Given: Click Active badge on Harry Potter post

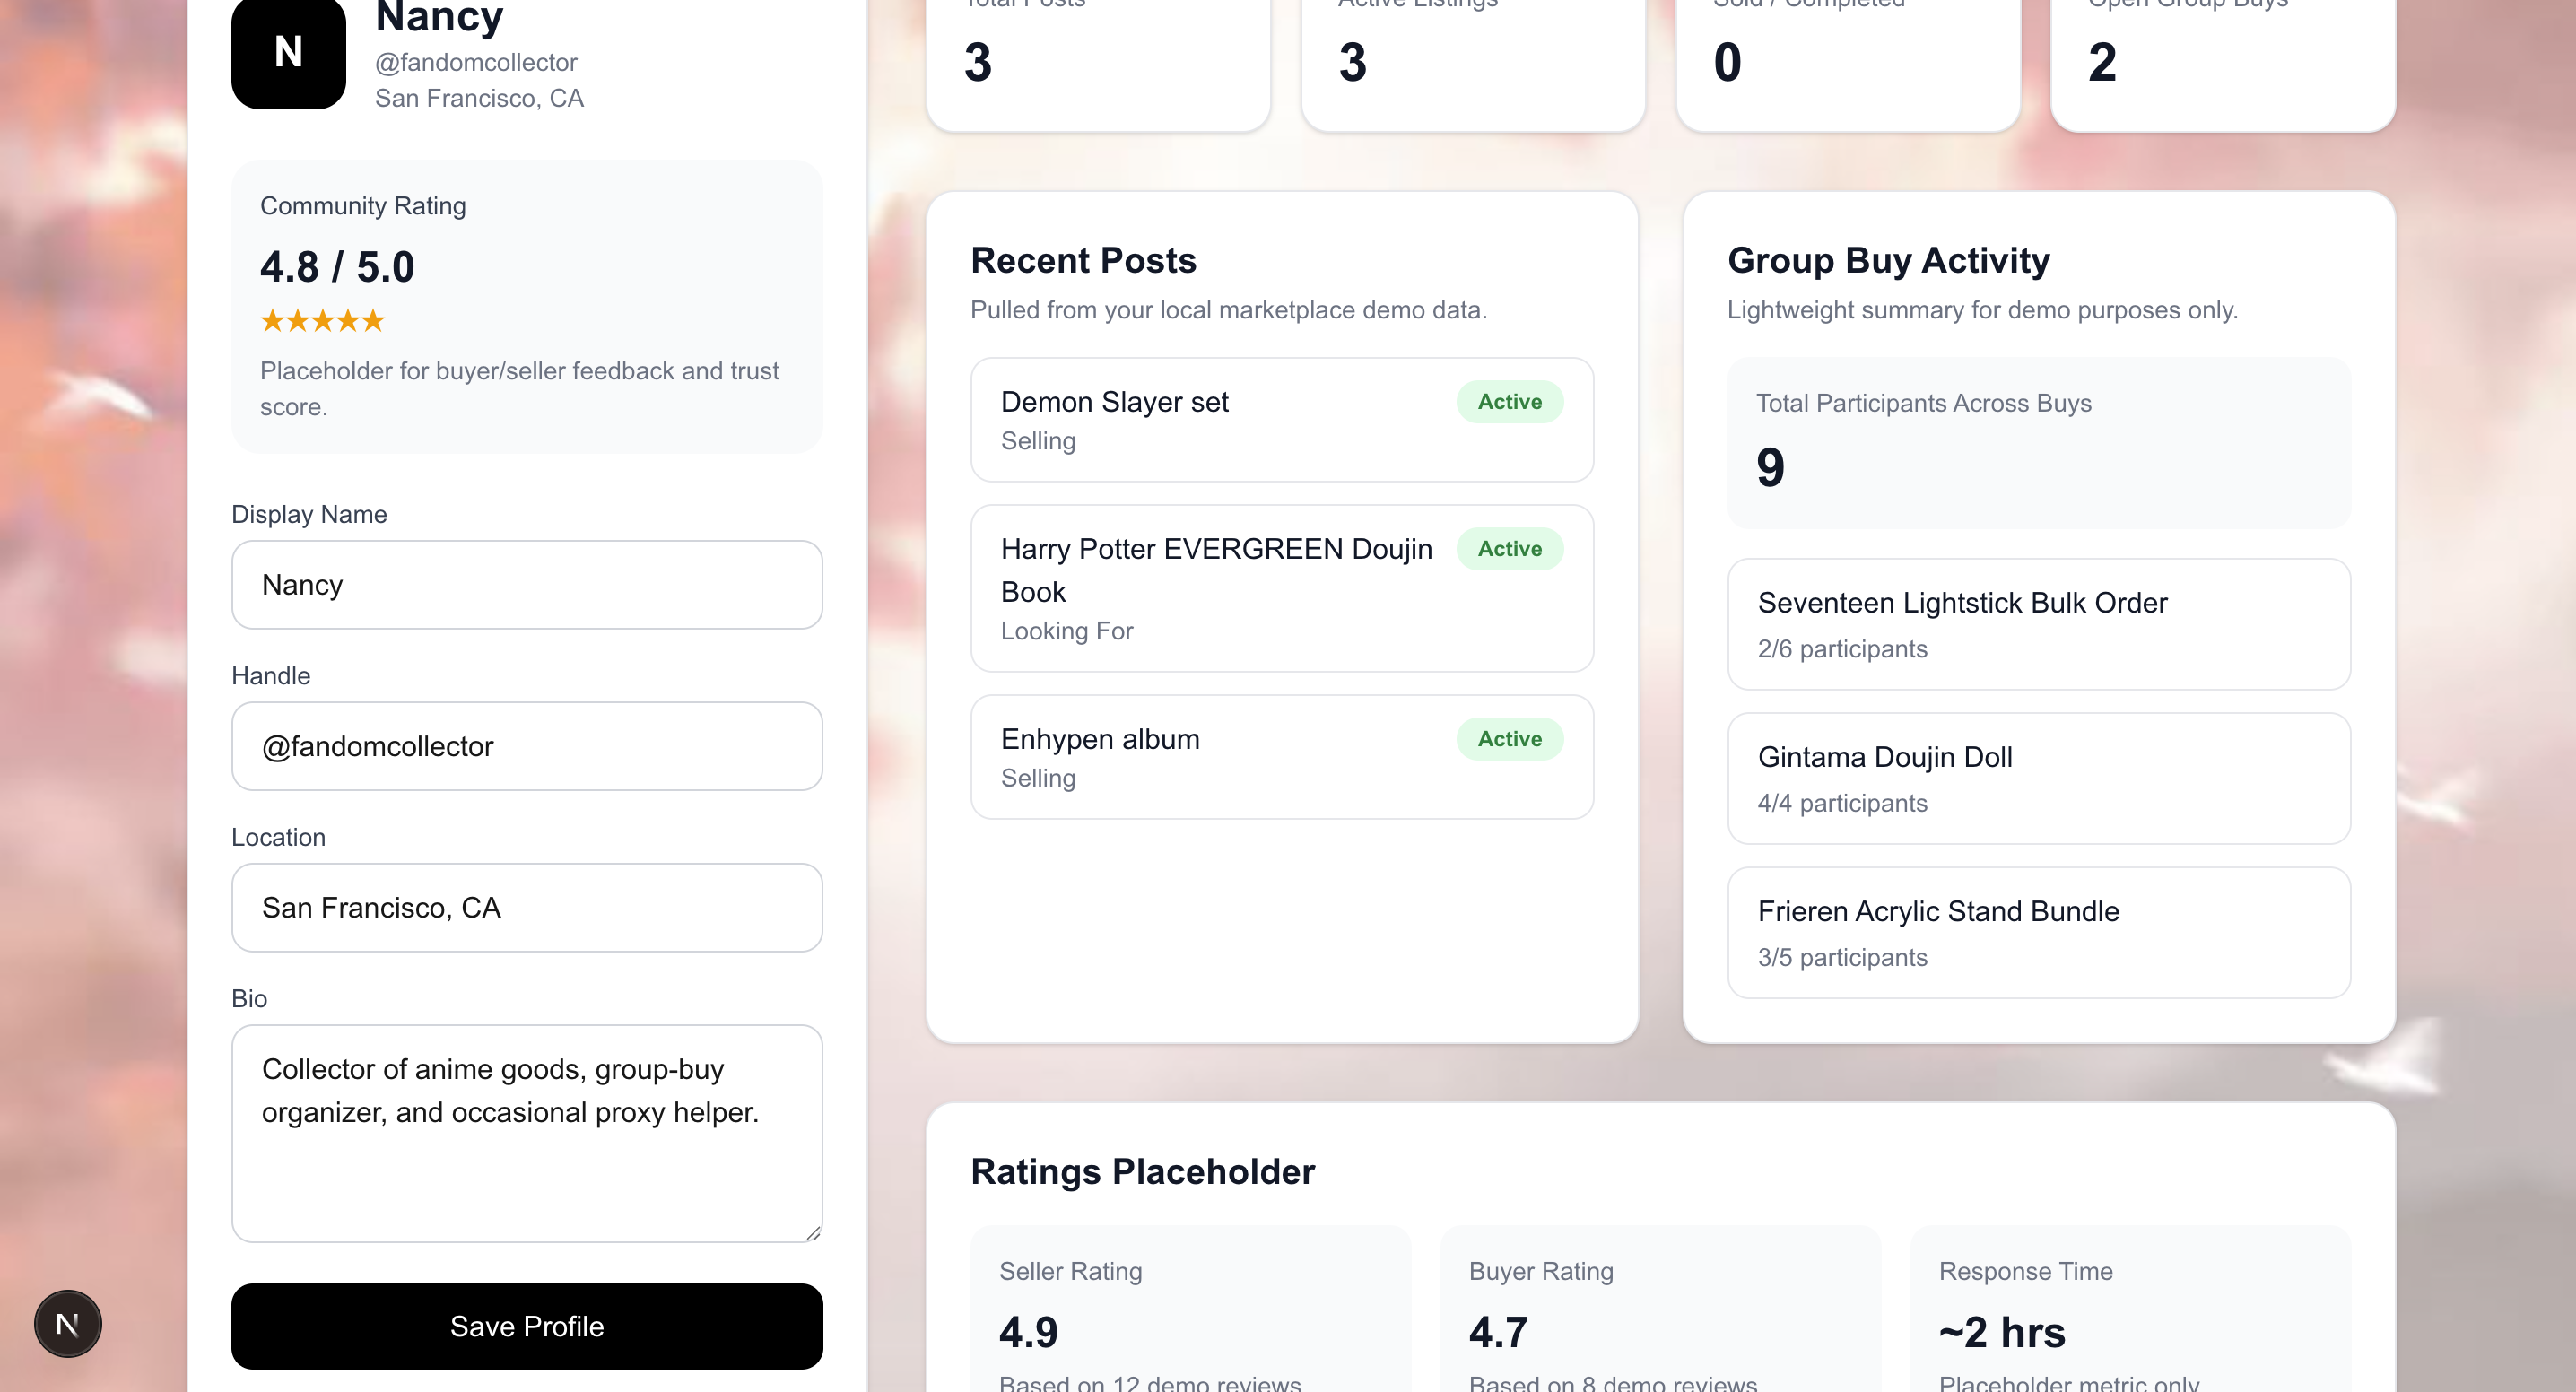Looking at the screenshot, I should click(1509, 549).
